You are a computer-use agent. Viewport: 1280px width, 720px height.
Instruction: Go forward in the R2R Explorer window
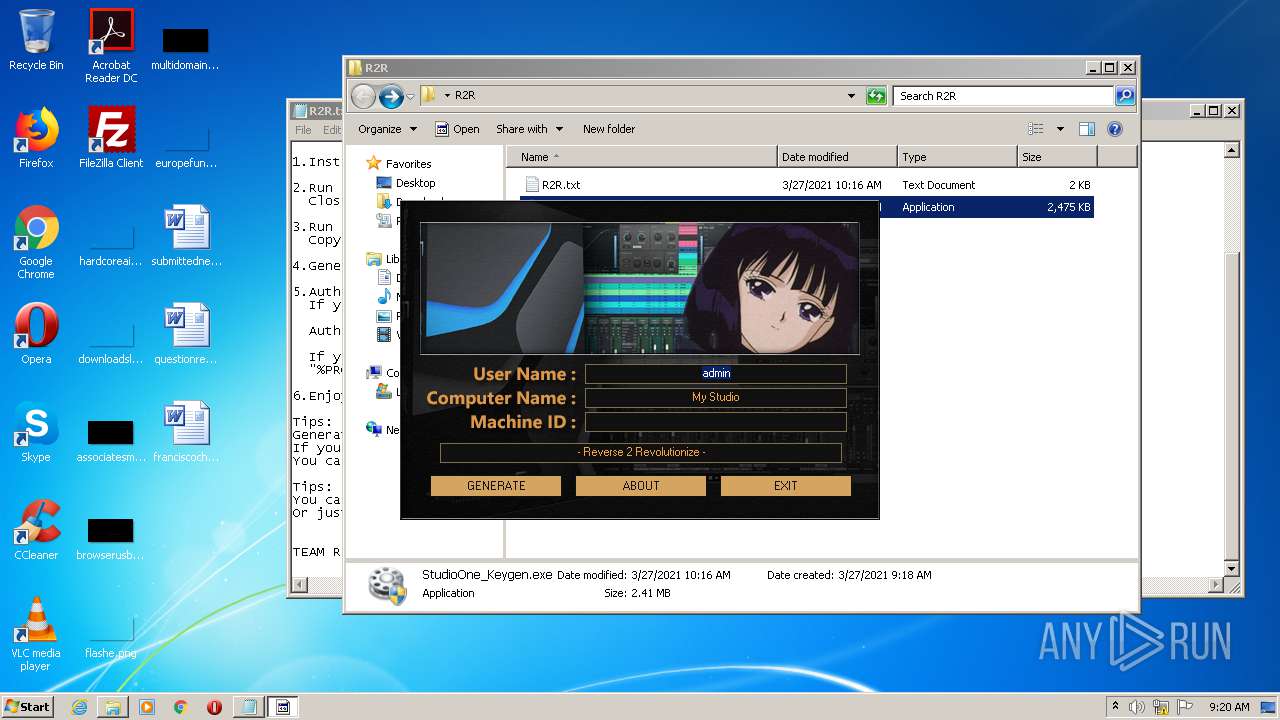(391, 96)
